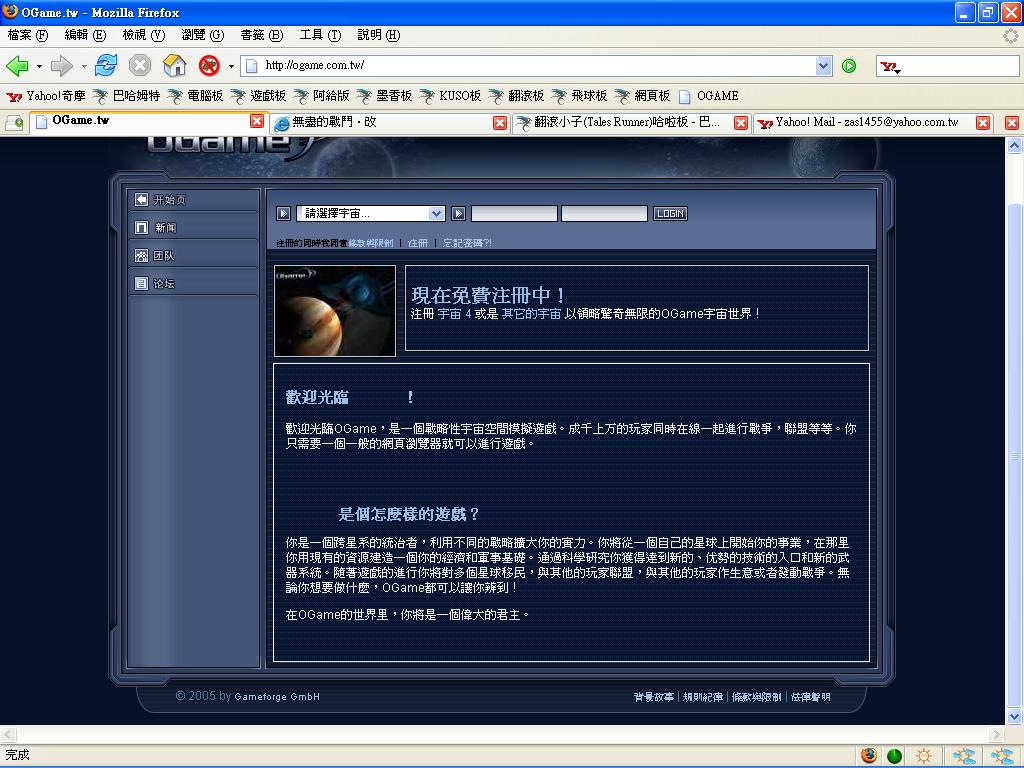Open the OGAME bookmark
Screen dimensions: 1024x768
click(x=709, y=96)
